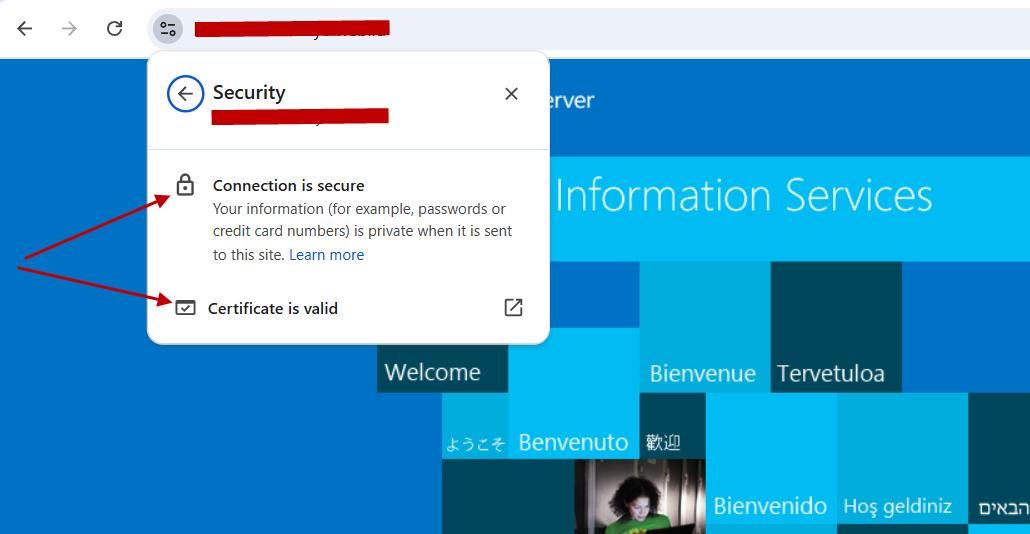Viewport: 1030px width, 534px height.
Task: Click the certificate checkmark icon
Action: point(185,307)
